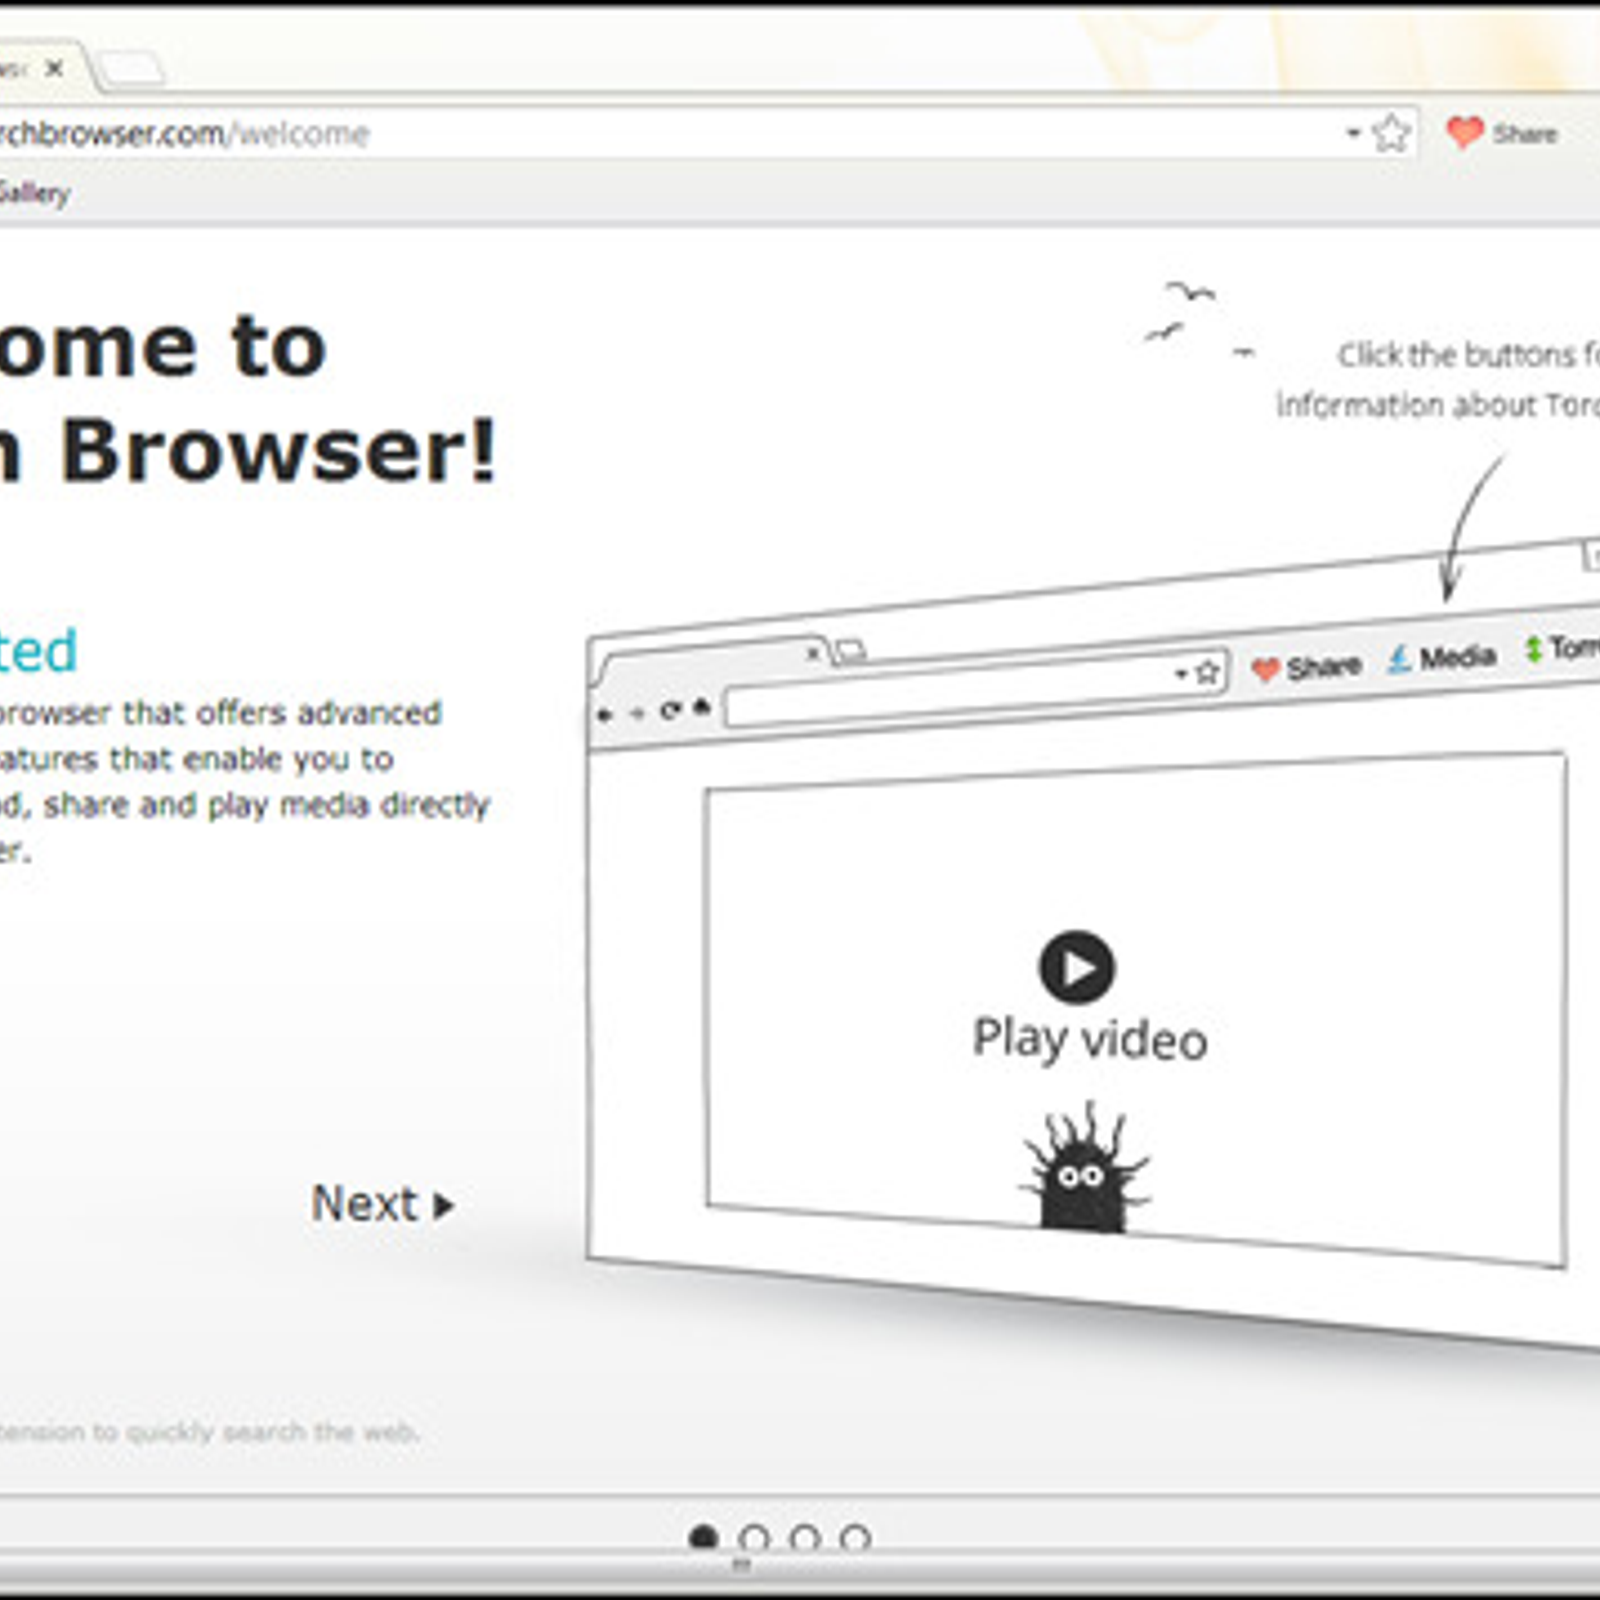Open the address bar dropdown arrow

[1353, 132]
